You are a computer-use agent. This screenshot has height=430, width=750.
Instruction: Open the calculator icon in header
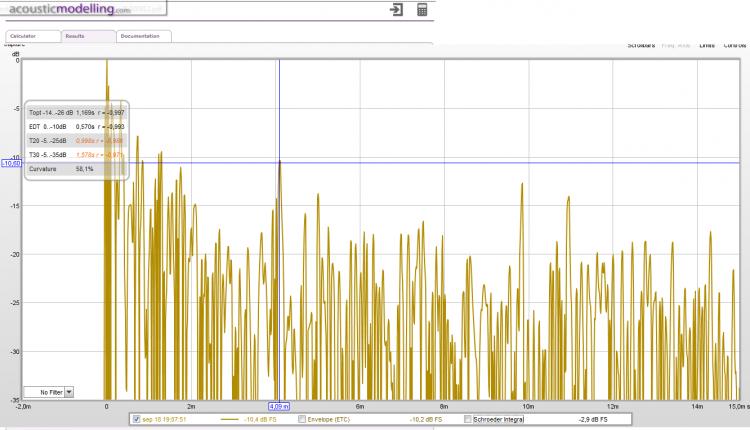click(423, 9)
